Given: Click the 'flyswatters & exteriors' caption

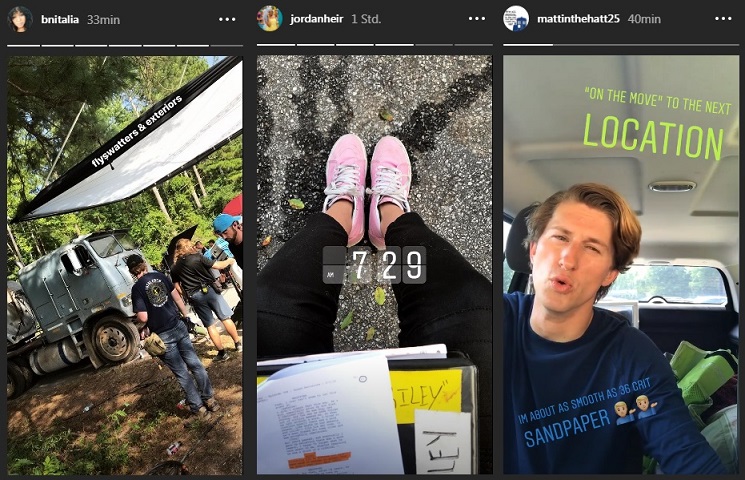Looking at the screenshot, I should click(137, 131).
